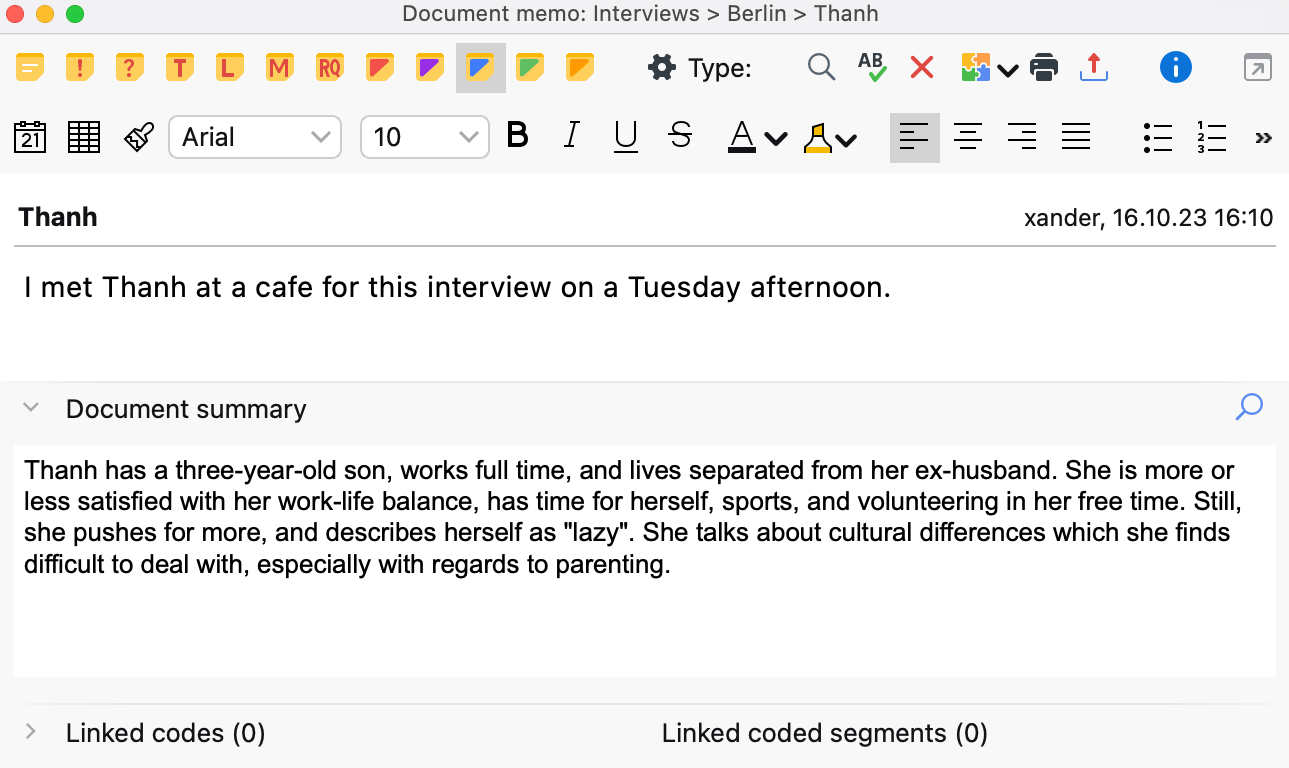
Task: Toggle italic formatting
Action: pyautogui.click(x=571, y=136)
